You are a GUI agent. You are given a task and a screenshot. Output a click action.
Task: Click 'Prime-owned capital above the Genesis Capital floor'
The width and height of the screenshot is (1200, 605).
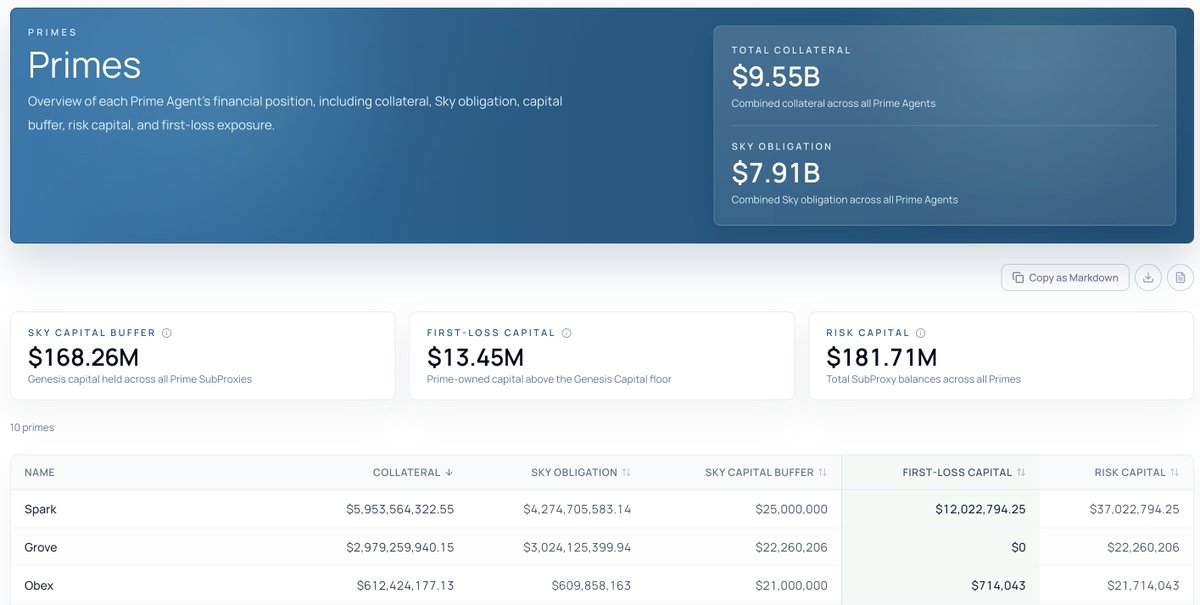[549, 379]
